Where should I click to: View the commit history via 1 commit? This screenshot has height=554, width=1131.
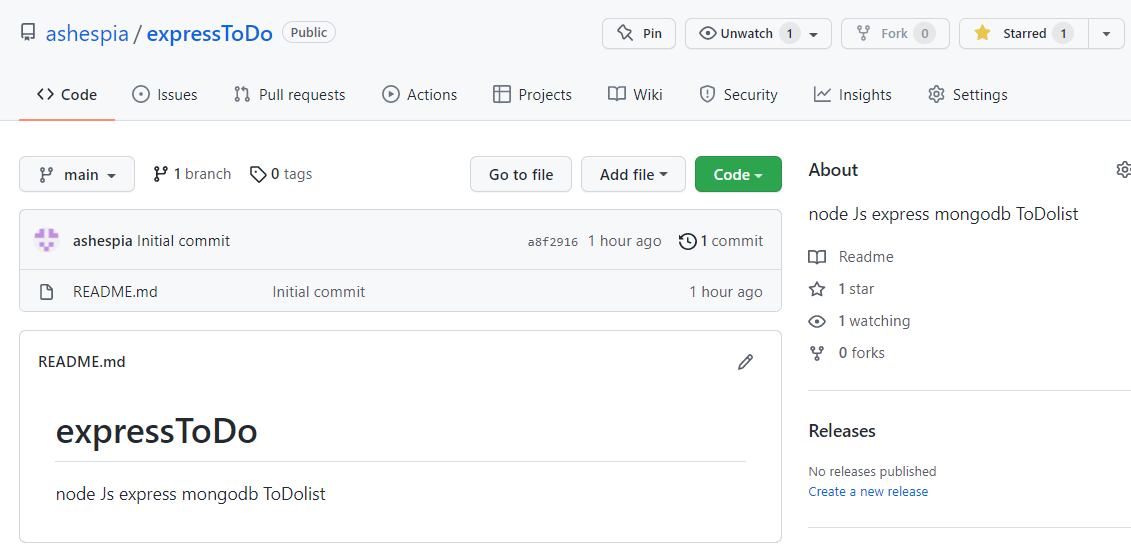tap(721, 241)
